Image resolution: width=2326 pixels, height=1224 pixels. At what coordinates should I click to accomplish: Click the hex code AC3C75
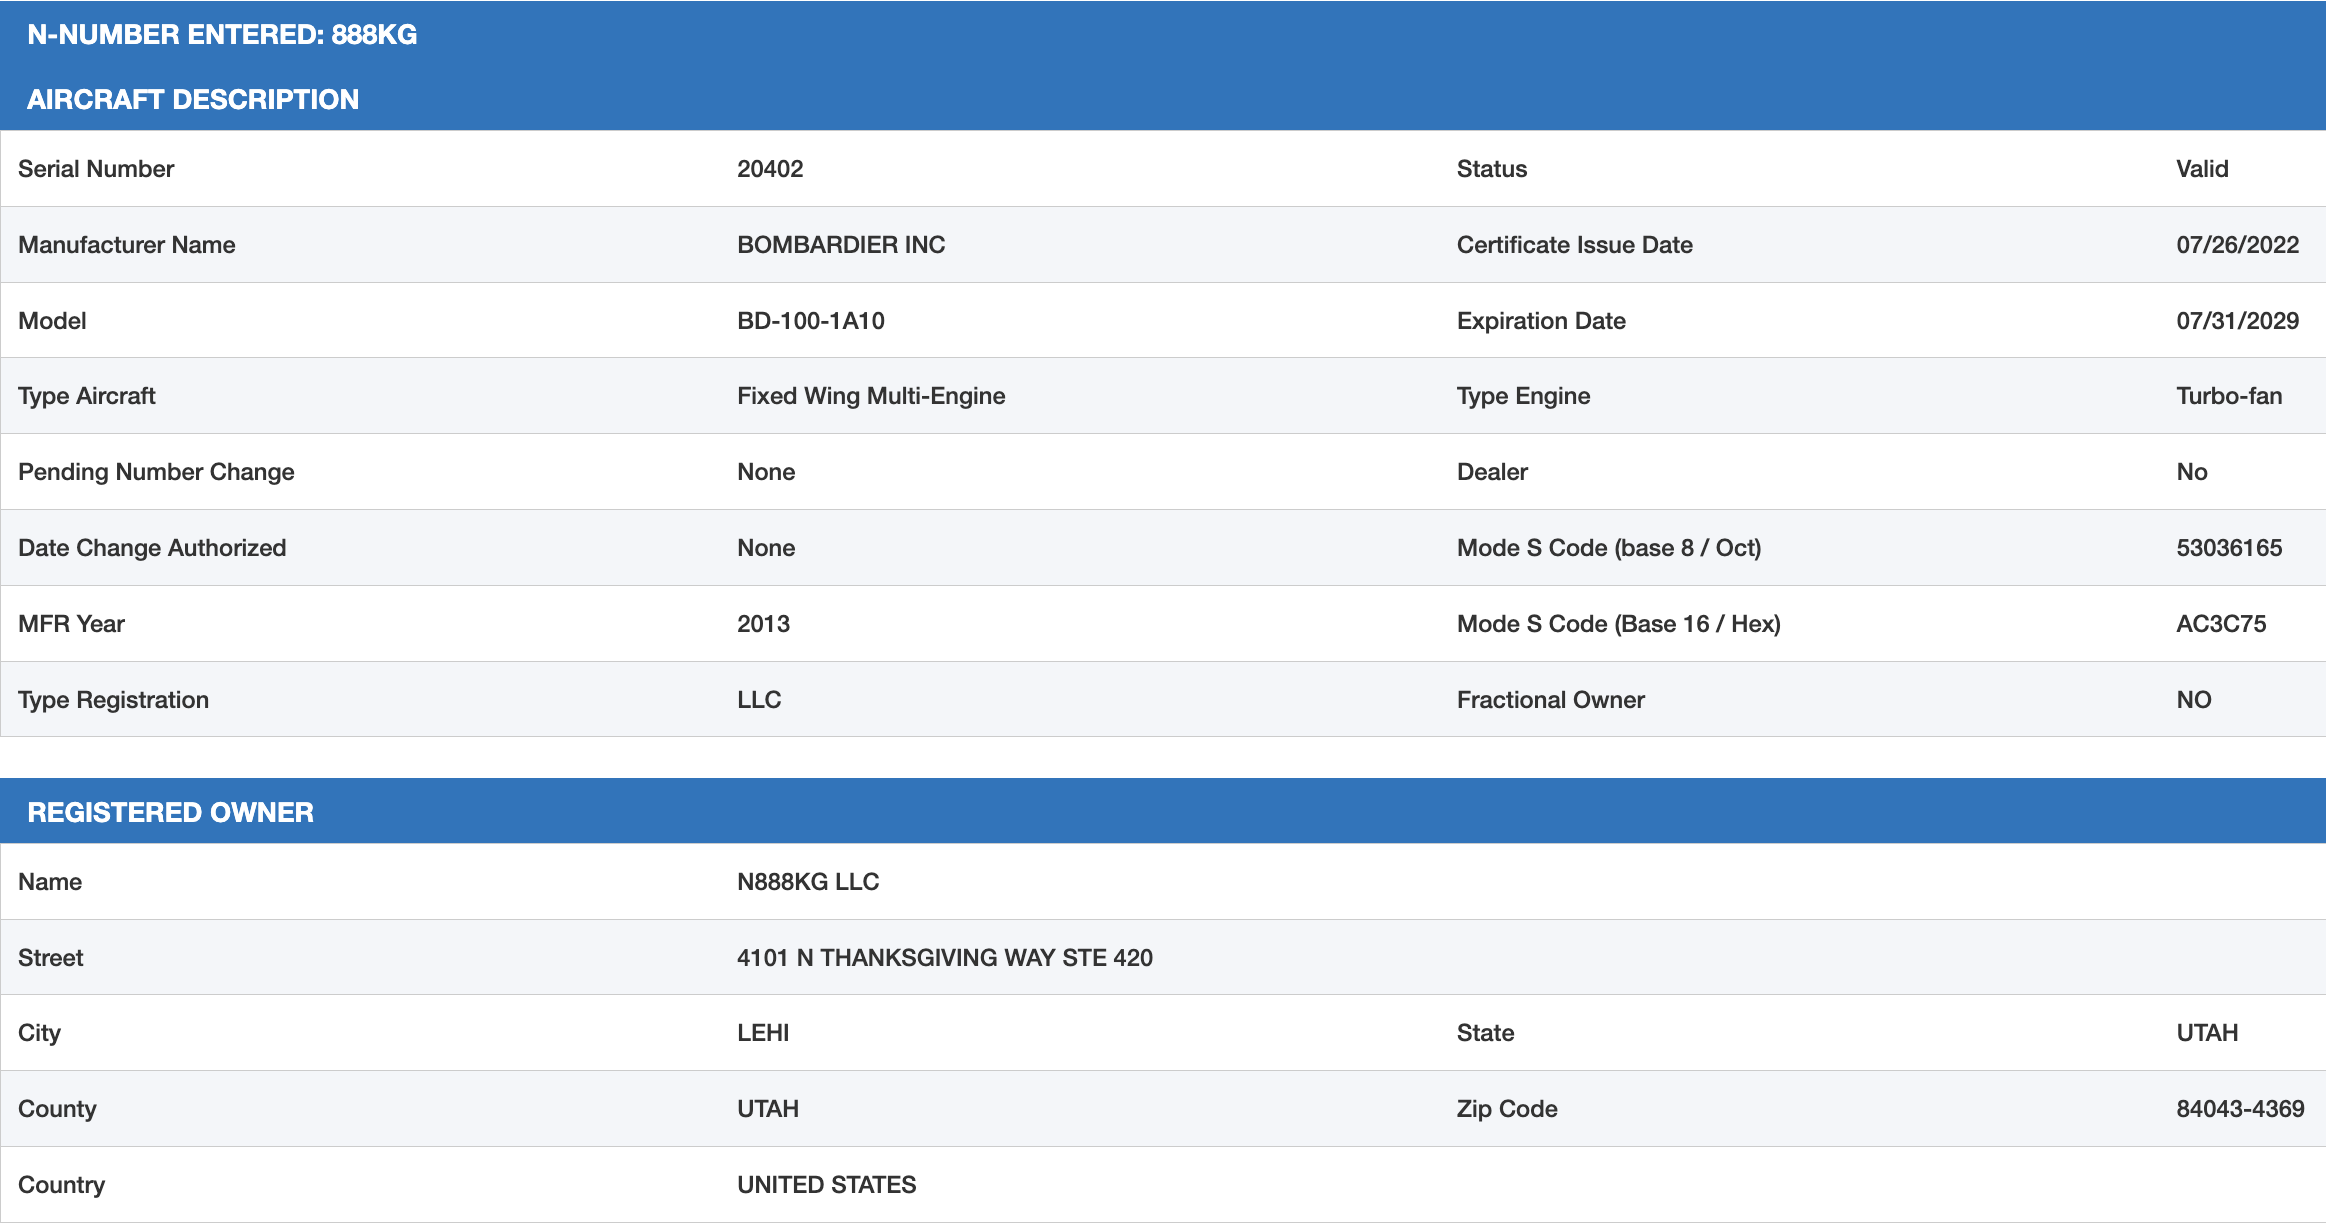point(2220,624)
